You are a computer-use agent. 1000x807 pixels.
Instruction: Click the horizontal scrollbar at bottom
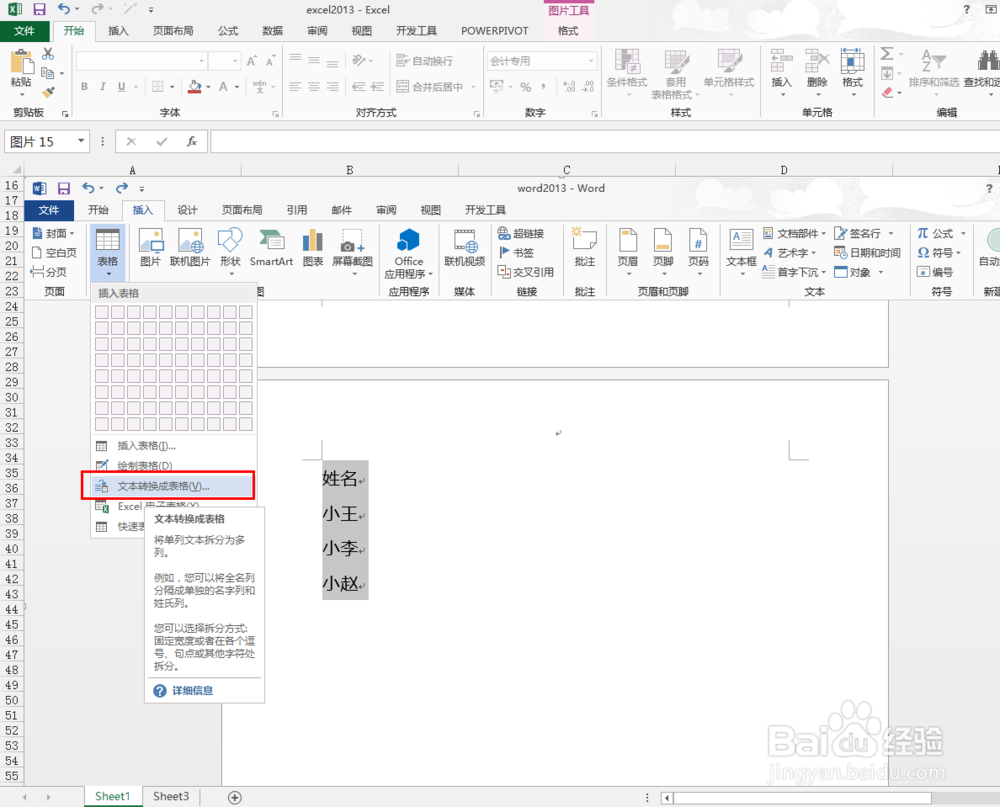pyautogui.click(x=802, y=797)
